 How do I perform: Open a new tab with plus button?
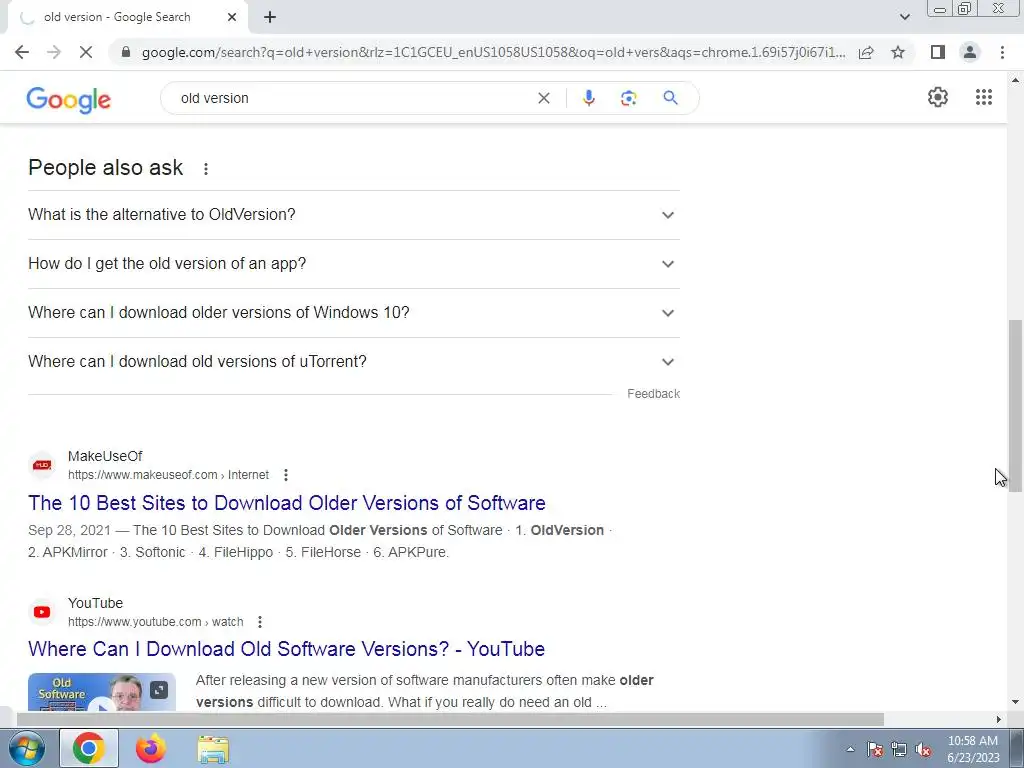(270, 18)
